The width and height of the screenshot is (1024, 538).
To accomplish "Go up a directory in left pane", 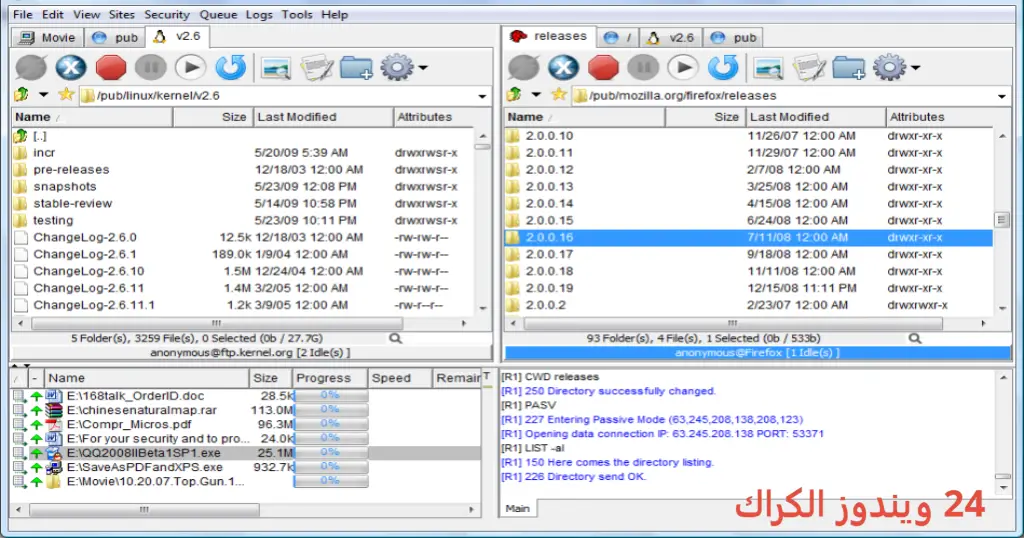I will click(22, 95).
